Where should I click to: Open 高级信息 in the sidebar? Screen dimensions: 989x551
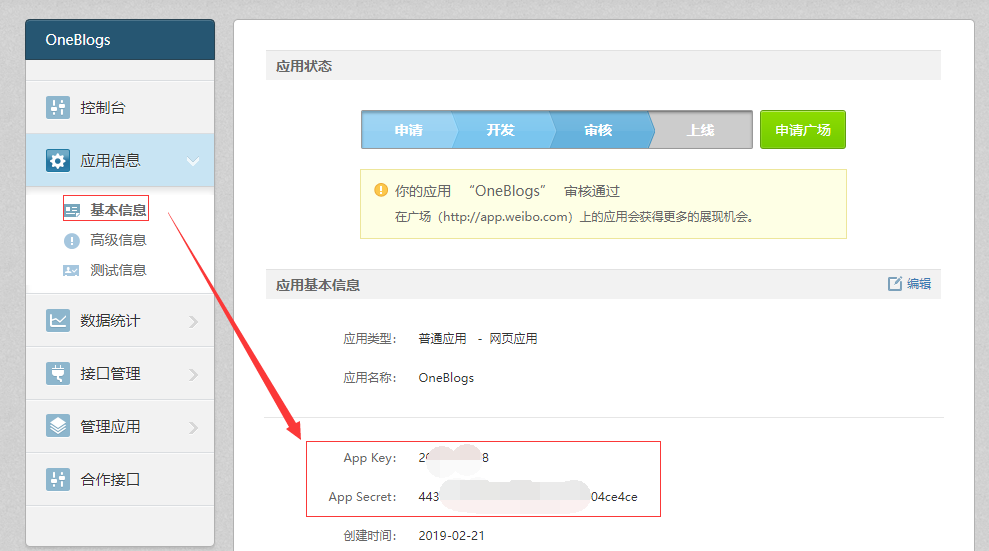pyautogui.click(x=118, y=240)
